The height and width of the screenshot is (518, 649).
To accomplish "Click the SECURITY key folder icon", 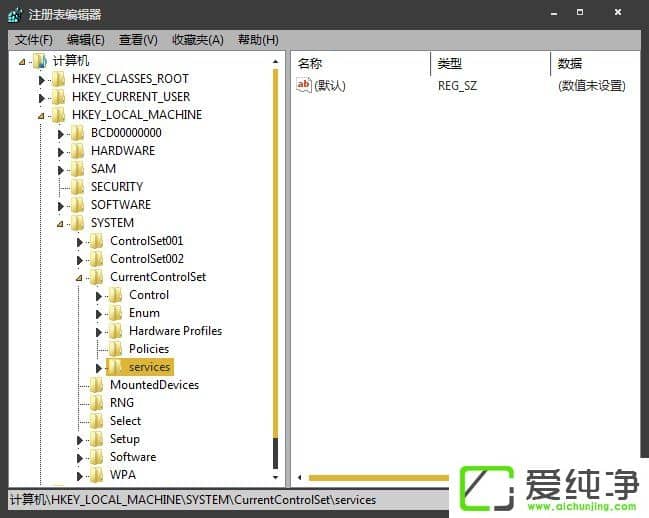I will pos(78,187).
